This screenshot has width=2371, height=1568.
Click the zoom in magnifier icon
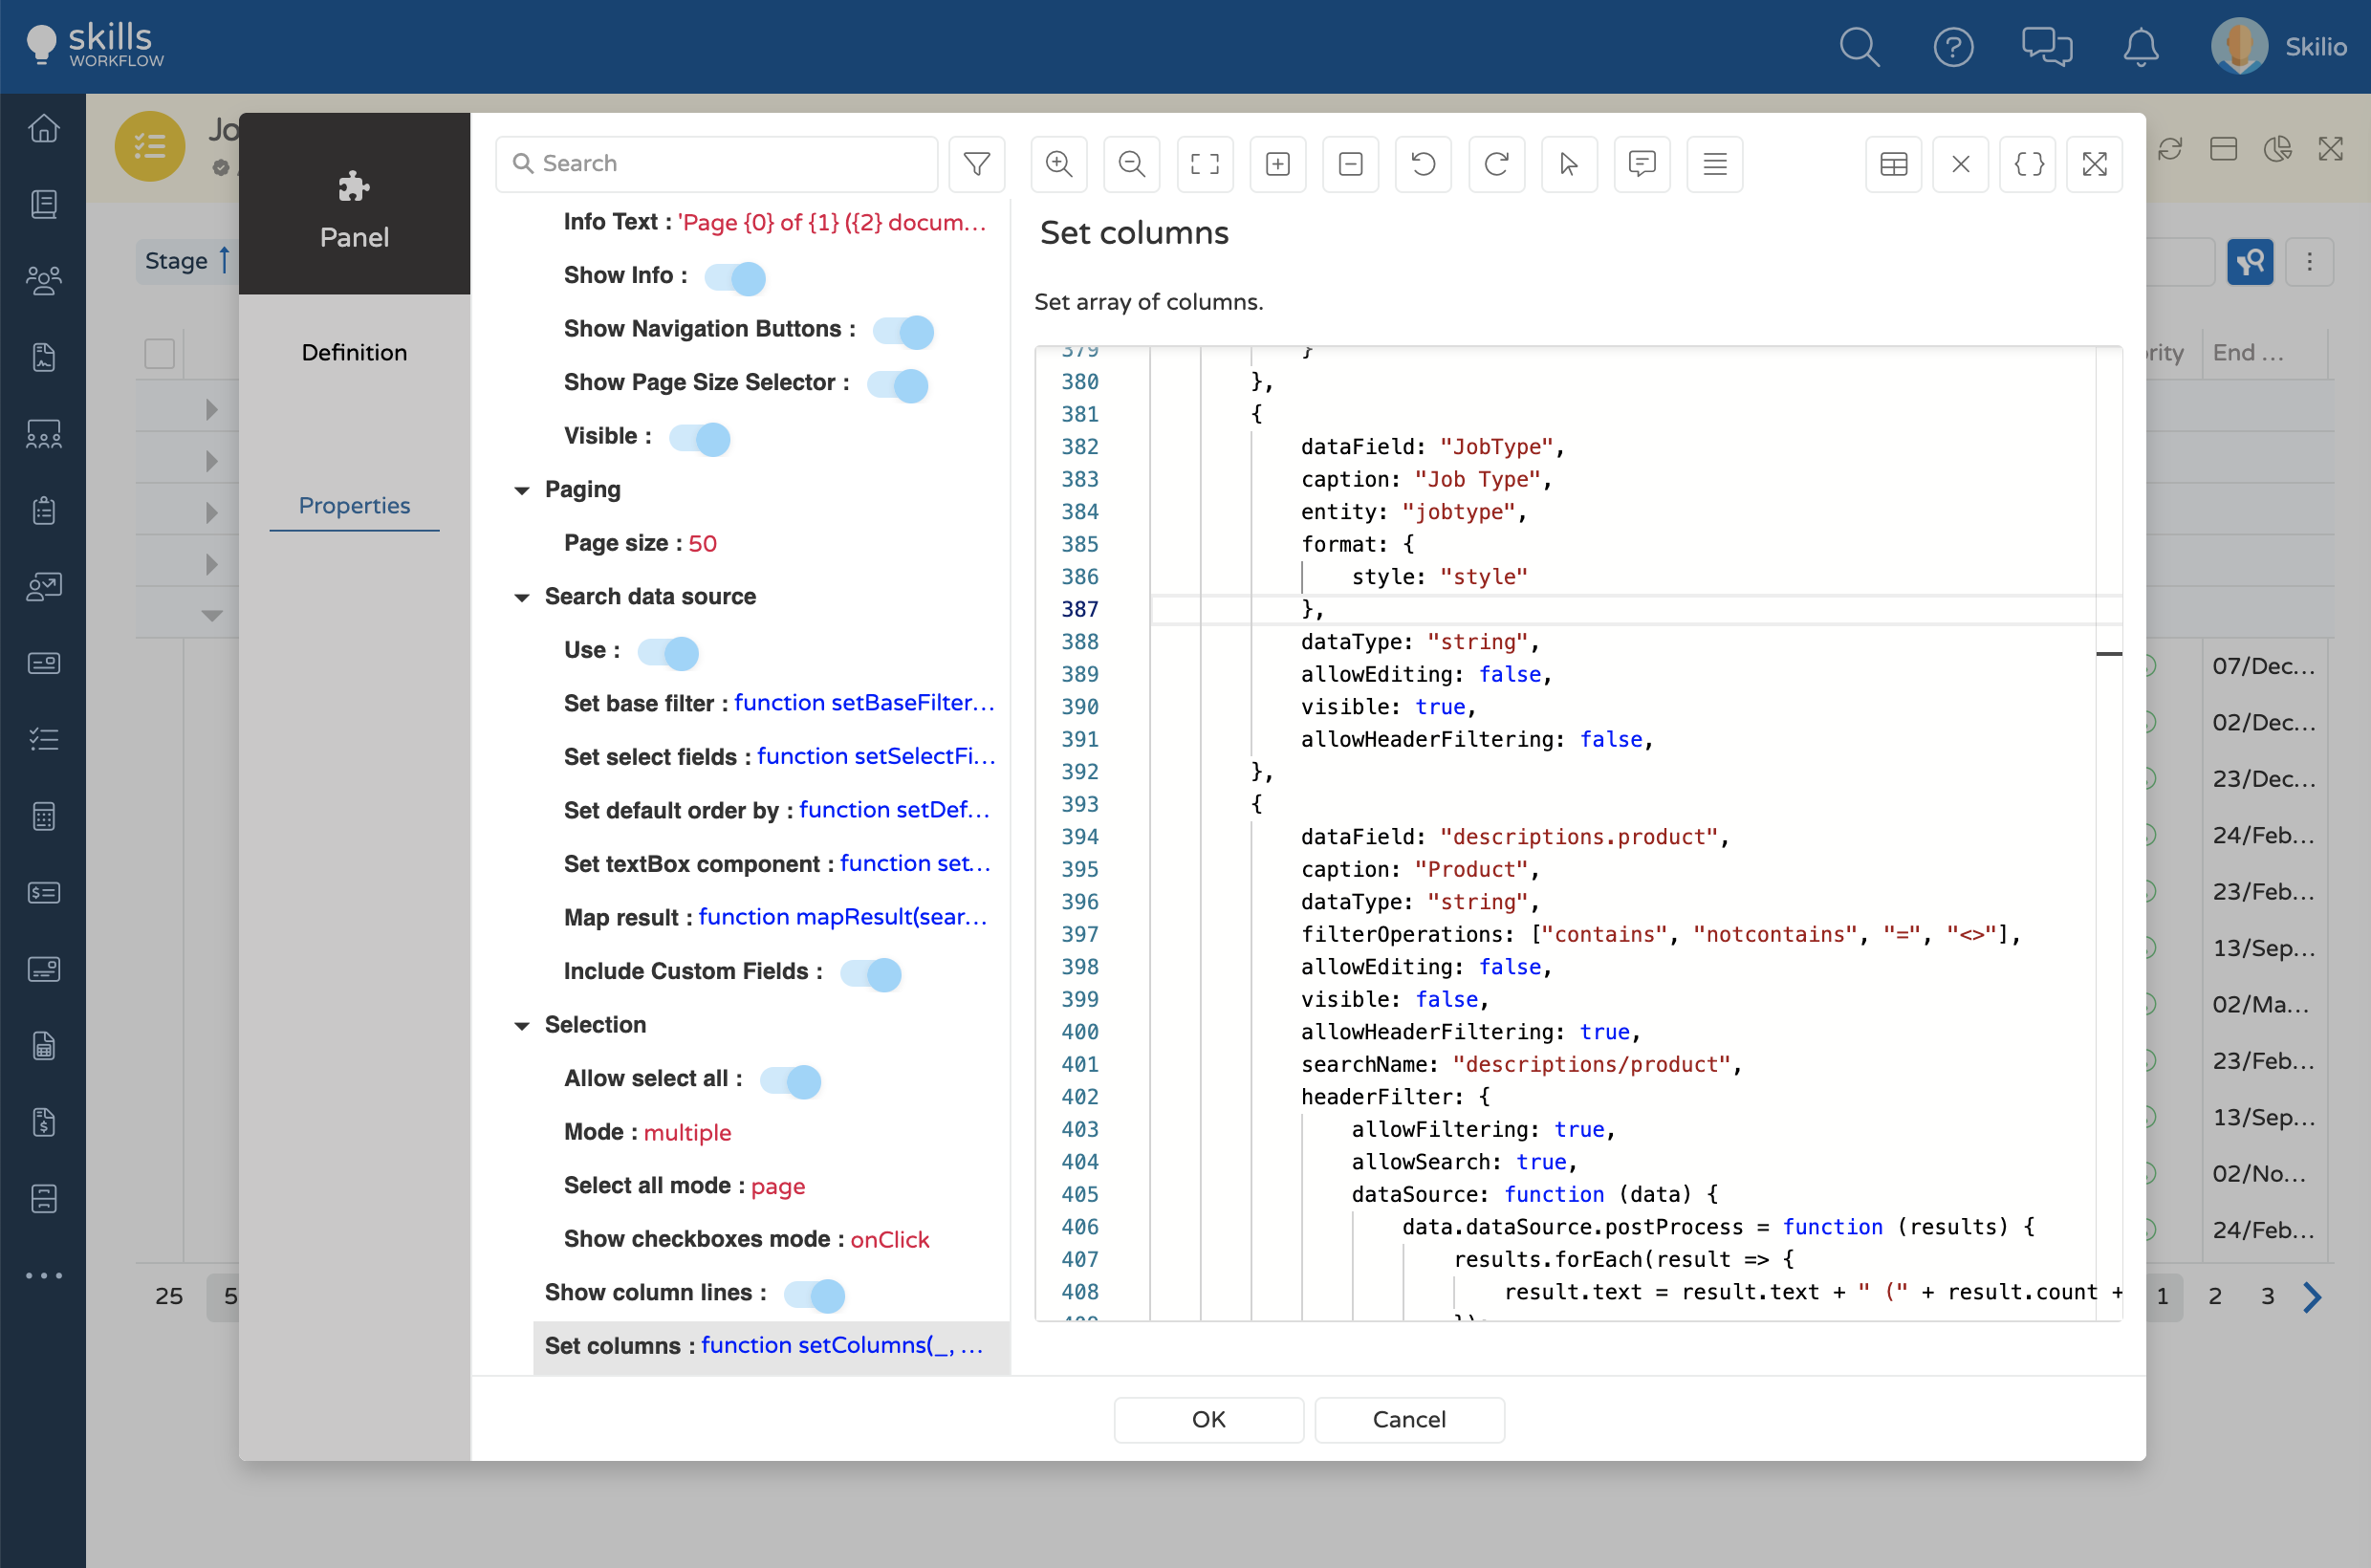(1058, 163)
